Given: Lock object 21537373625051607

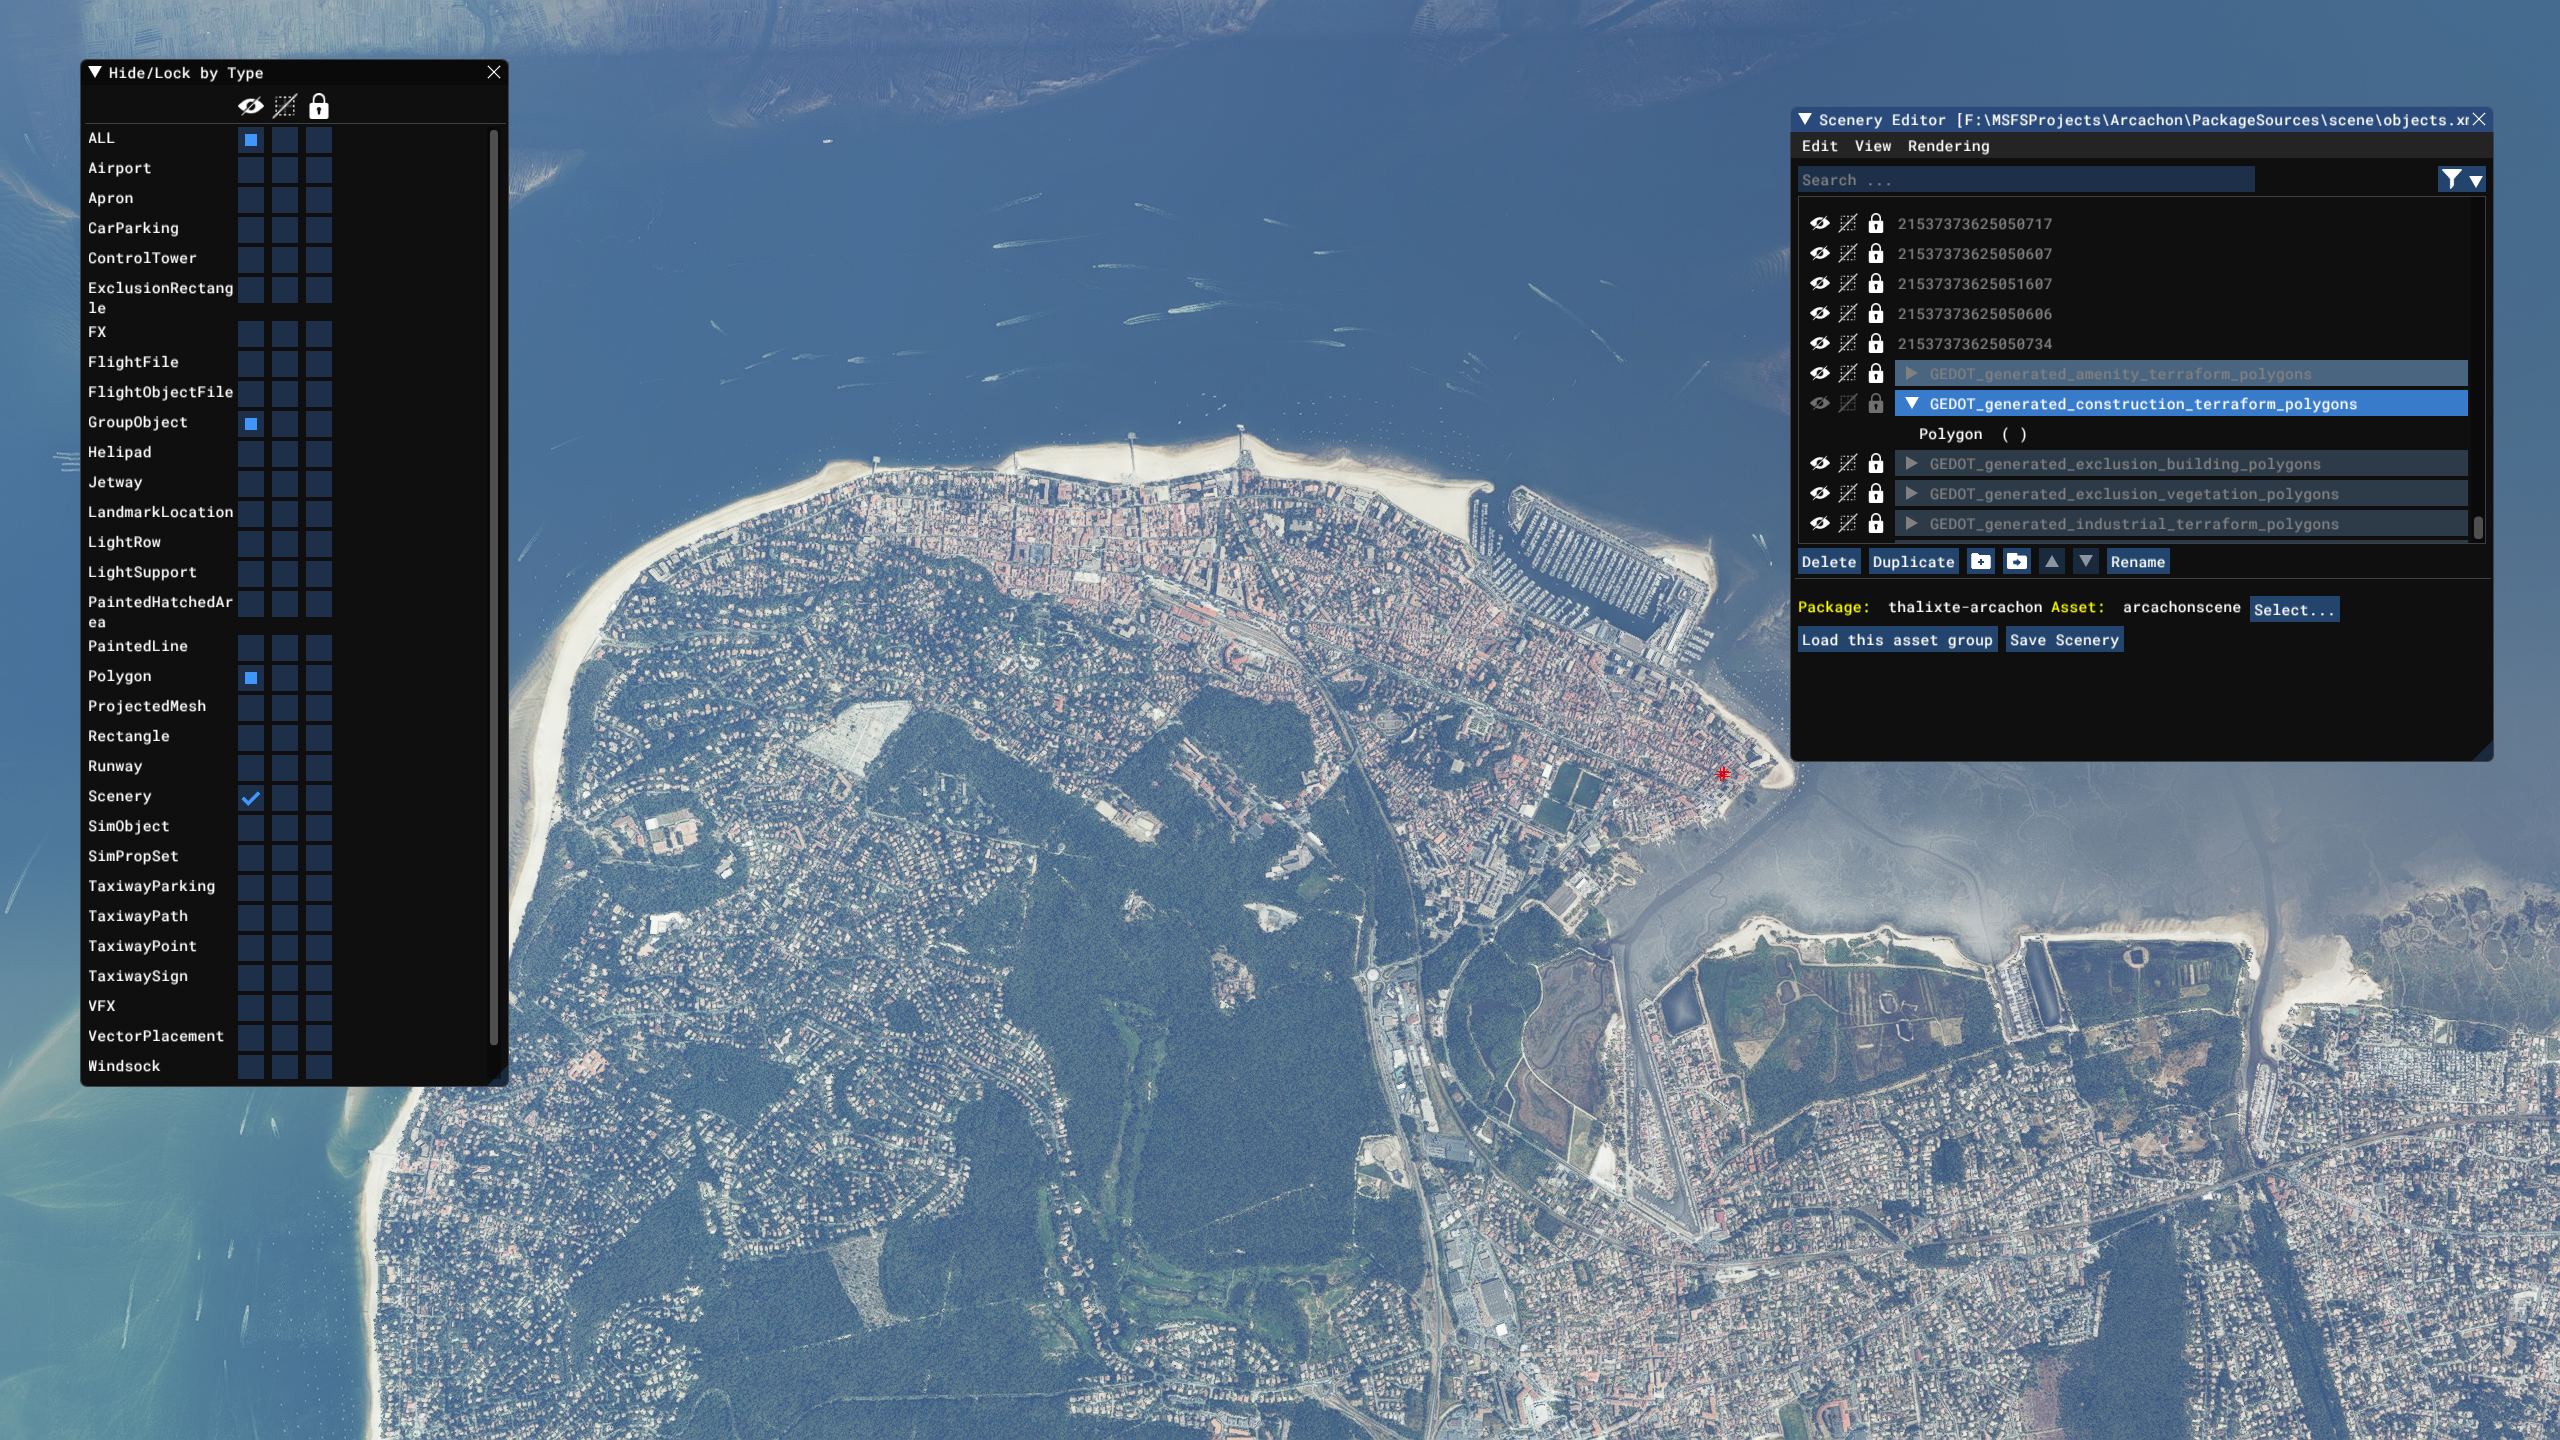Looking at the screenshot, I should pos(1876,284).
